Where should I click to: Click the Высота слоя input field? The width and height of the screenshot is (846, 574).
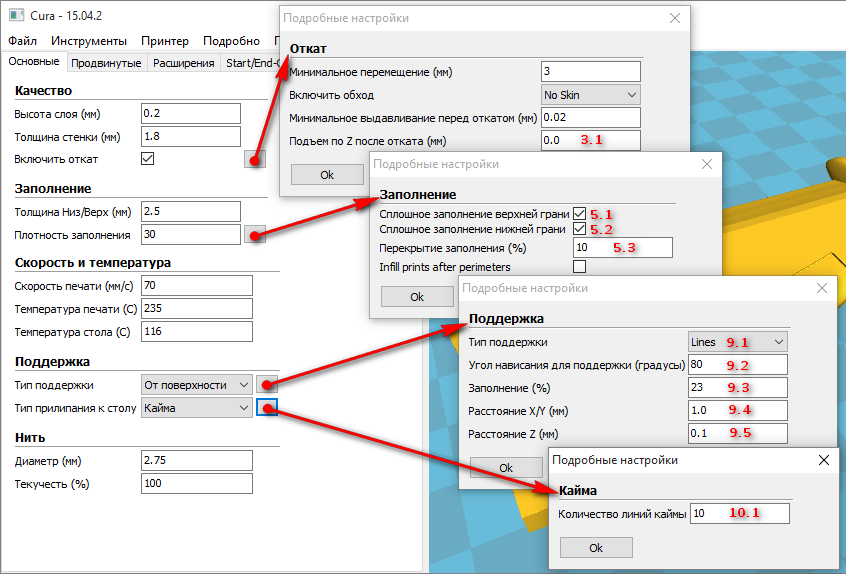(x=191, y=113)
